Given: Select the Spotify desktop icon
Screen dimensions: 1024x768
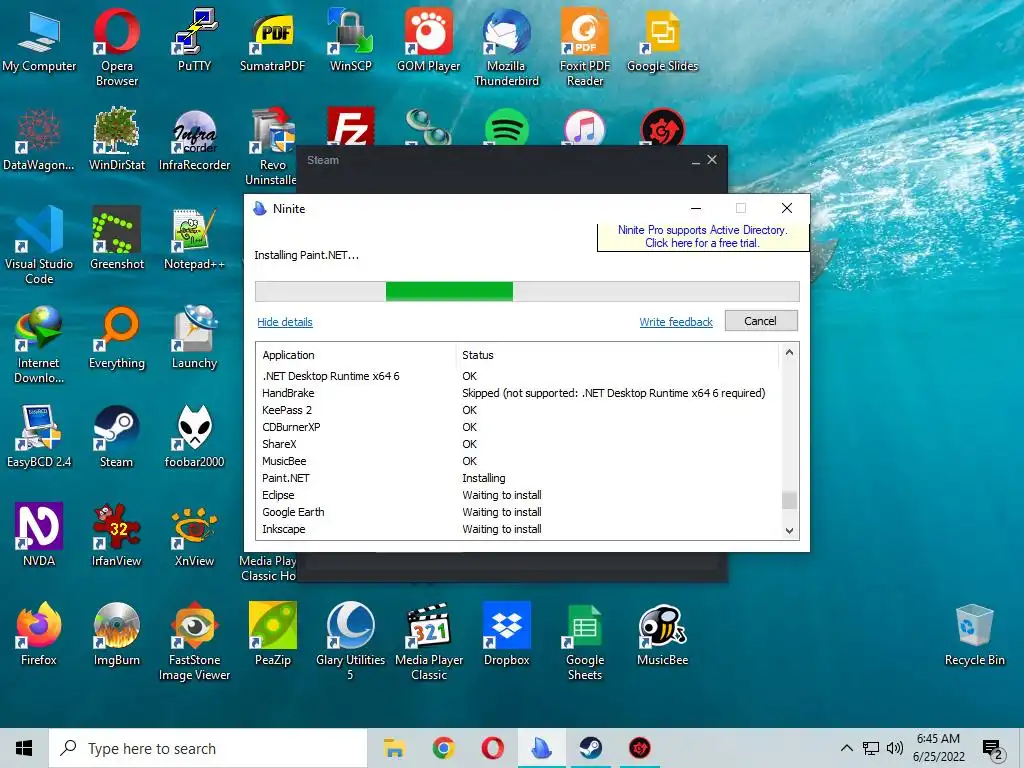Looking at the screenshot, I should point(506,127).
